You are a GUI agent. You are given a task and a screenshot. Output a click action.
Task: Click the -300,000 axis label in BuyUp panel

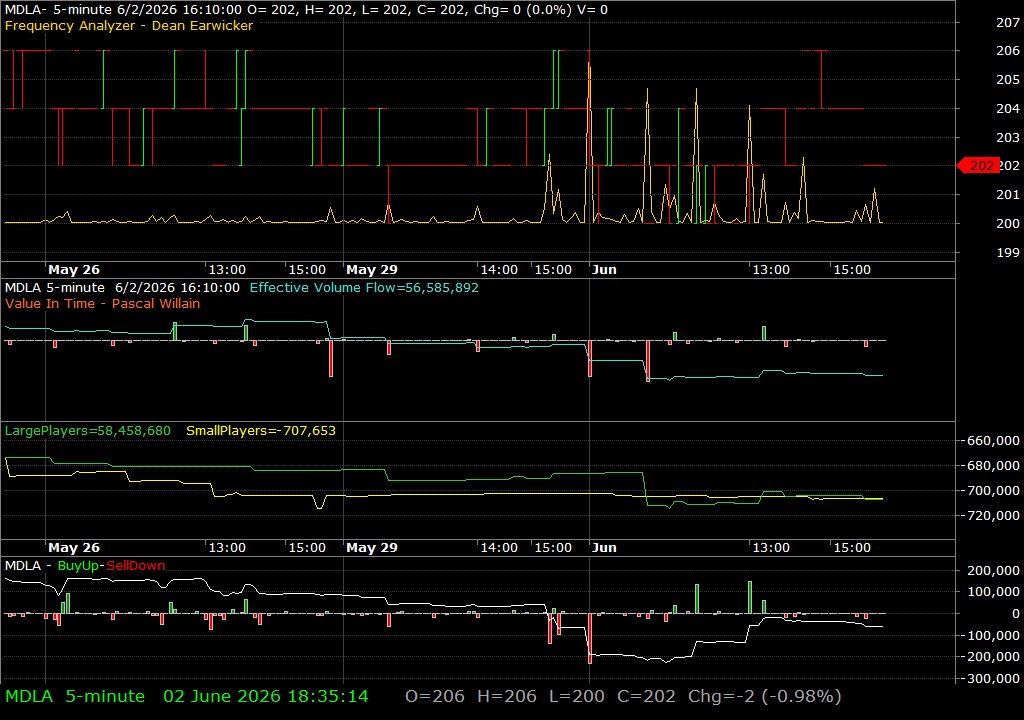[x=991, y=678]
